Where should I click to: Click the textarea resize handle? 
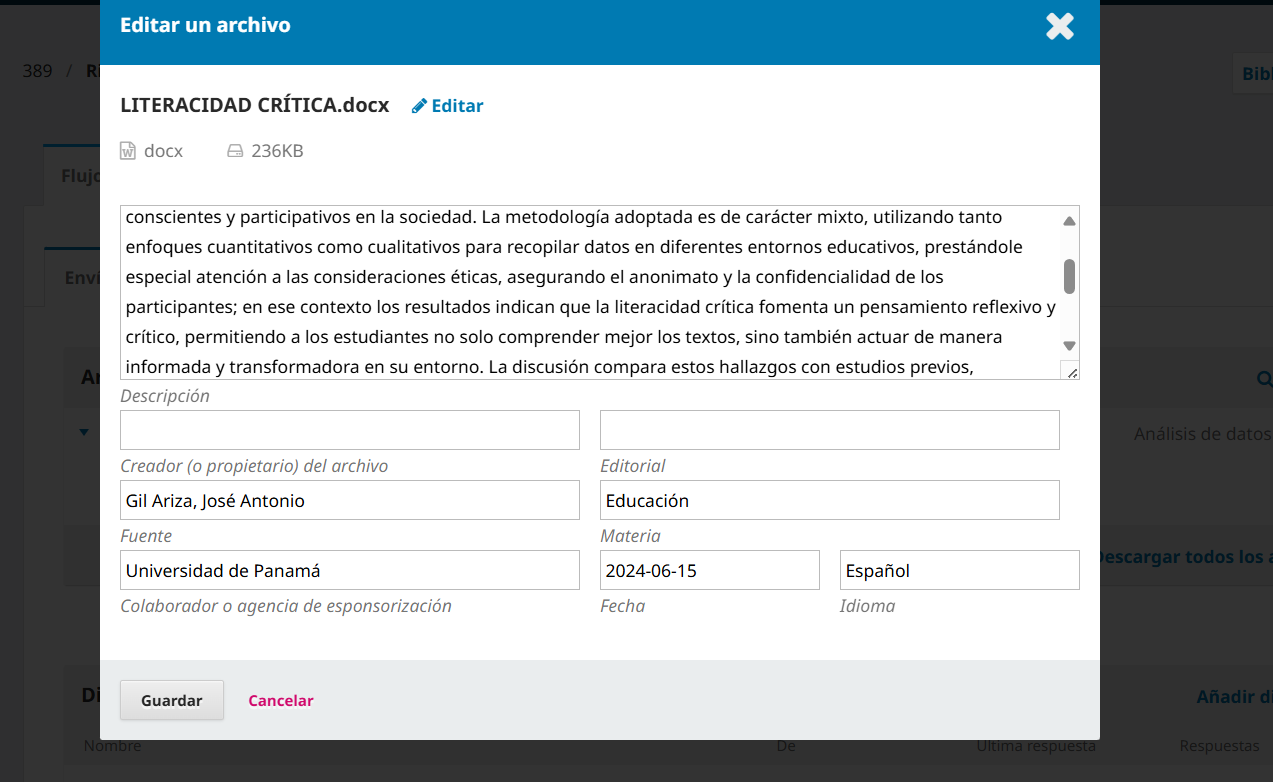(x=1072, y=372)
